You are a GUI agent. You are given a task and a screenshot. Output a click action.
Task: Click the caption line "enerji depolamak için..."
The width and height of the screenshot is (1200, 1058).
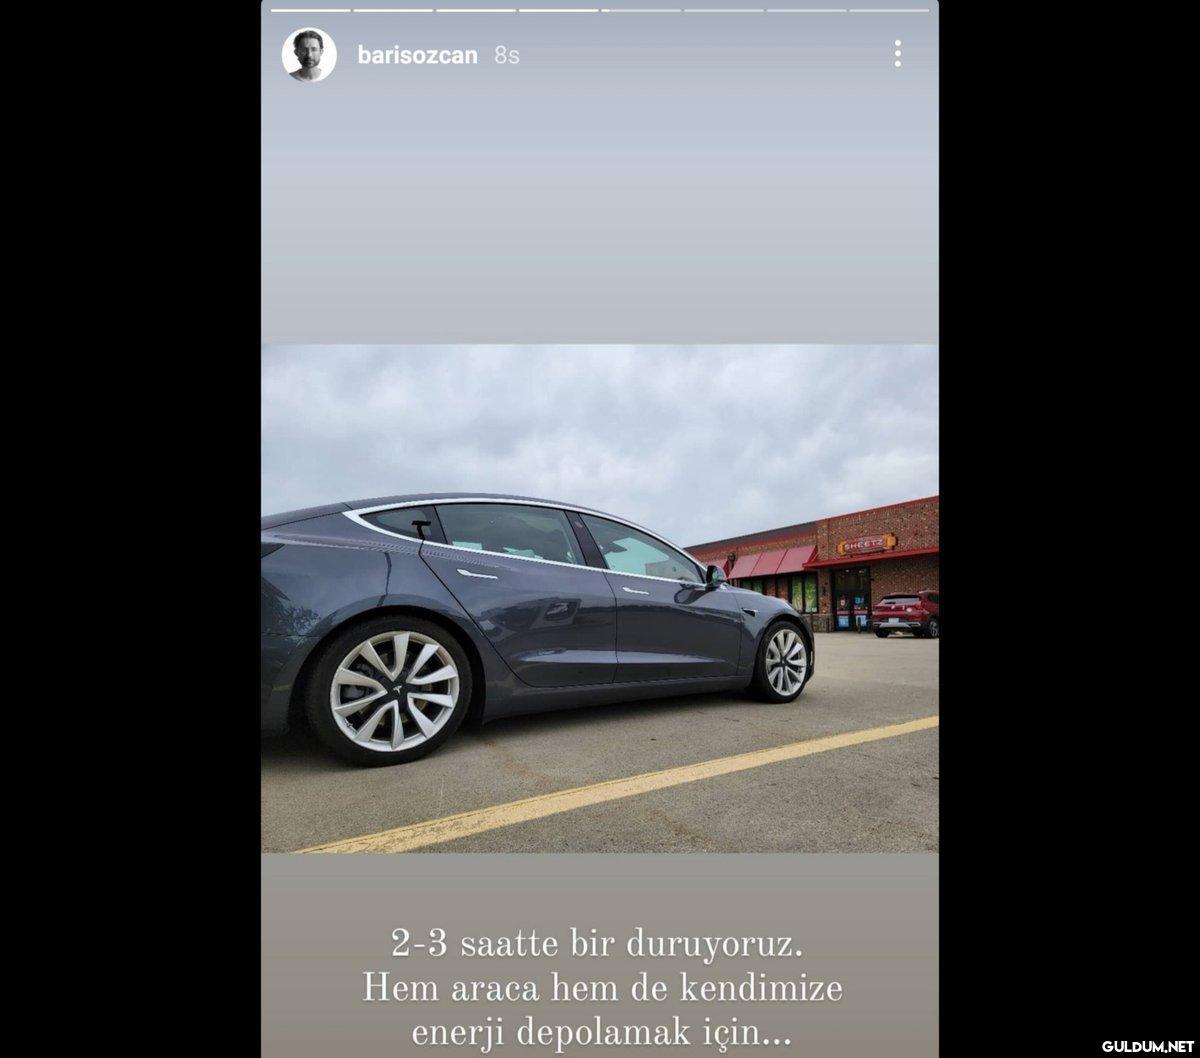pyautogui.click(x=601, y=1027)
